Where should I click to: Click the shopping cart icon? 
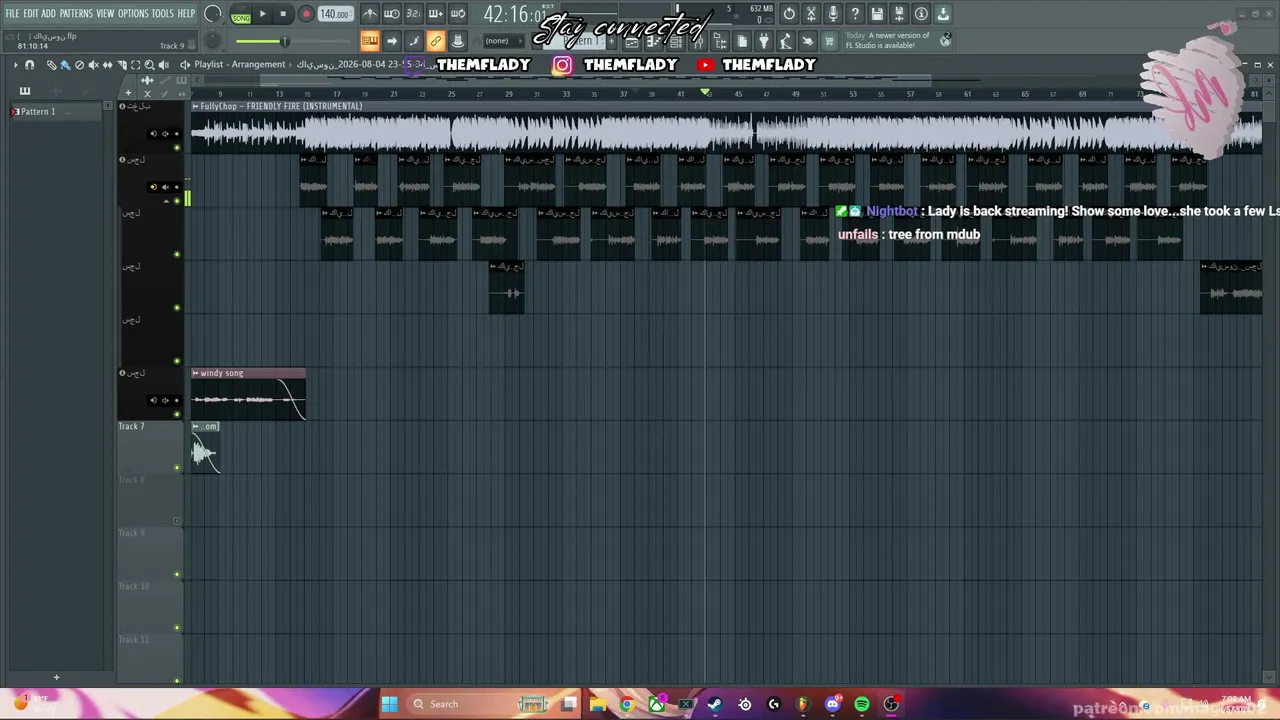click(x=829, y=41)
